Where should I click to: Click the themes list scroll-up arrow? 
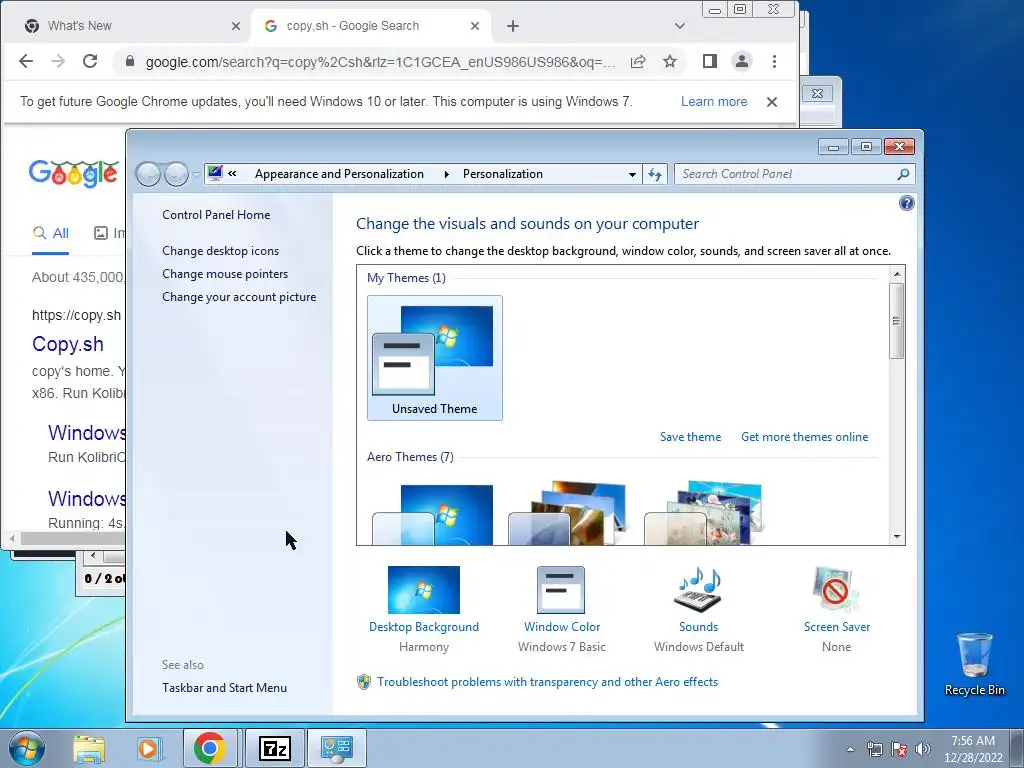pos(897,274)
